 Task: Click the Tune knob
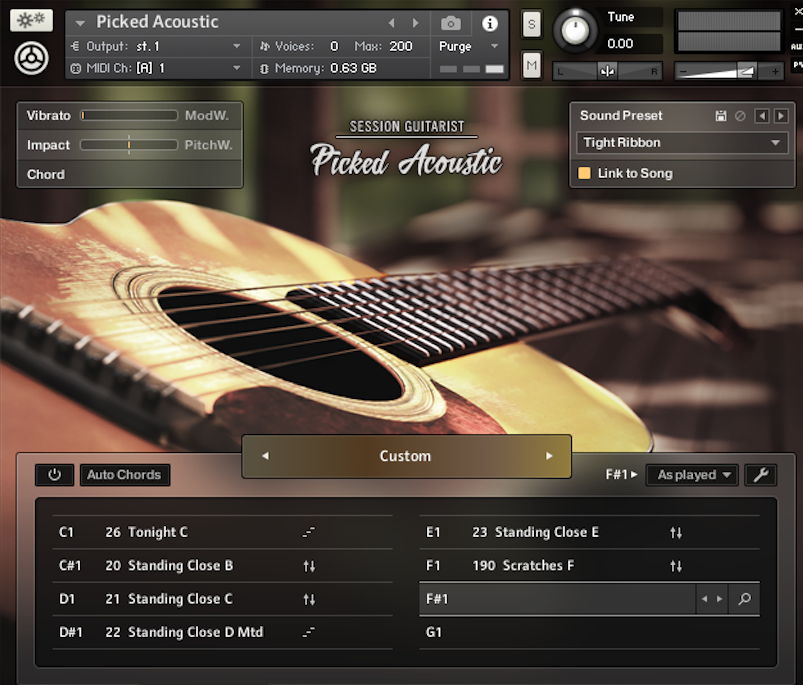pyautogui.click(x=575, y=30)
